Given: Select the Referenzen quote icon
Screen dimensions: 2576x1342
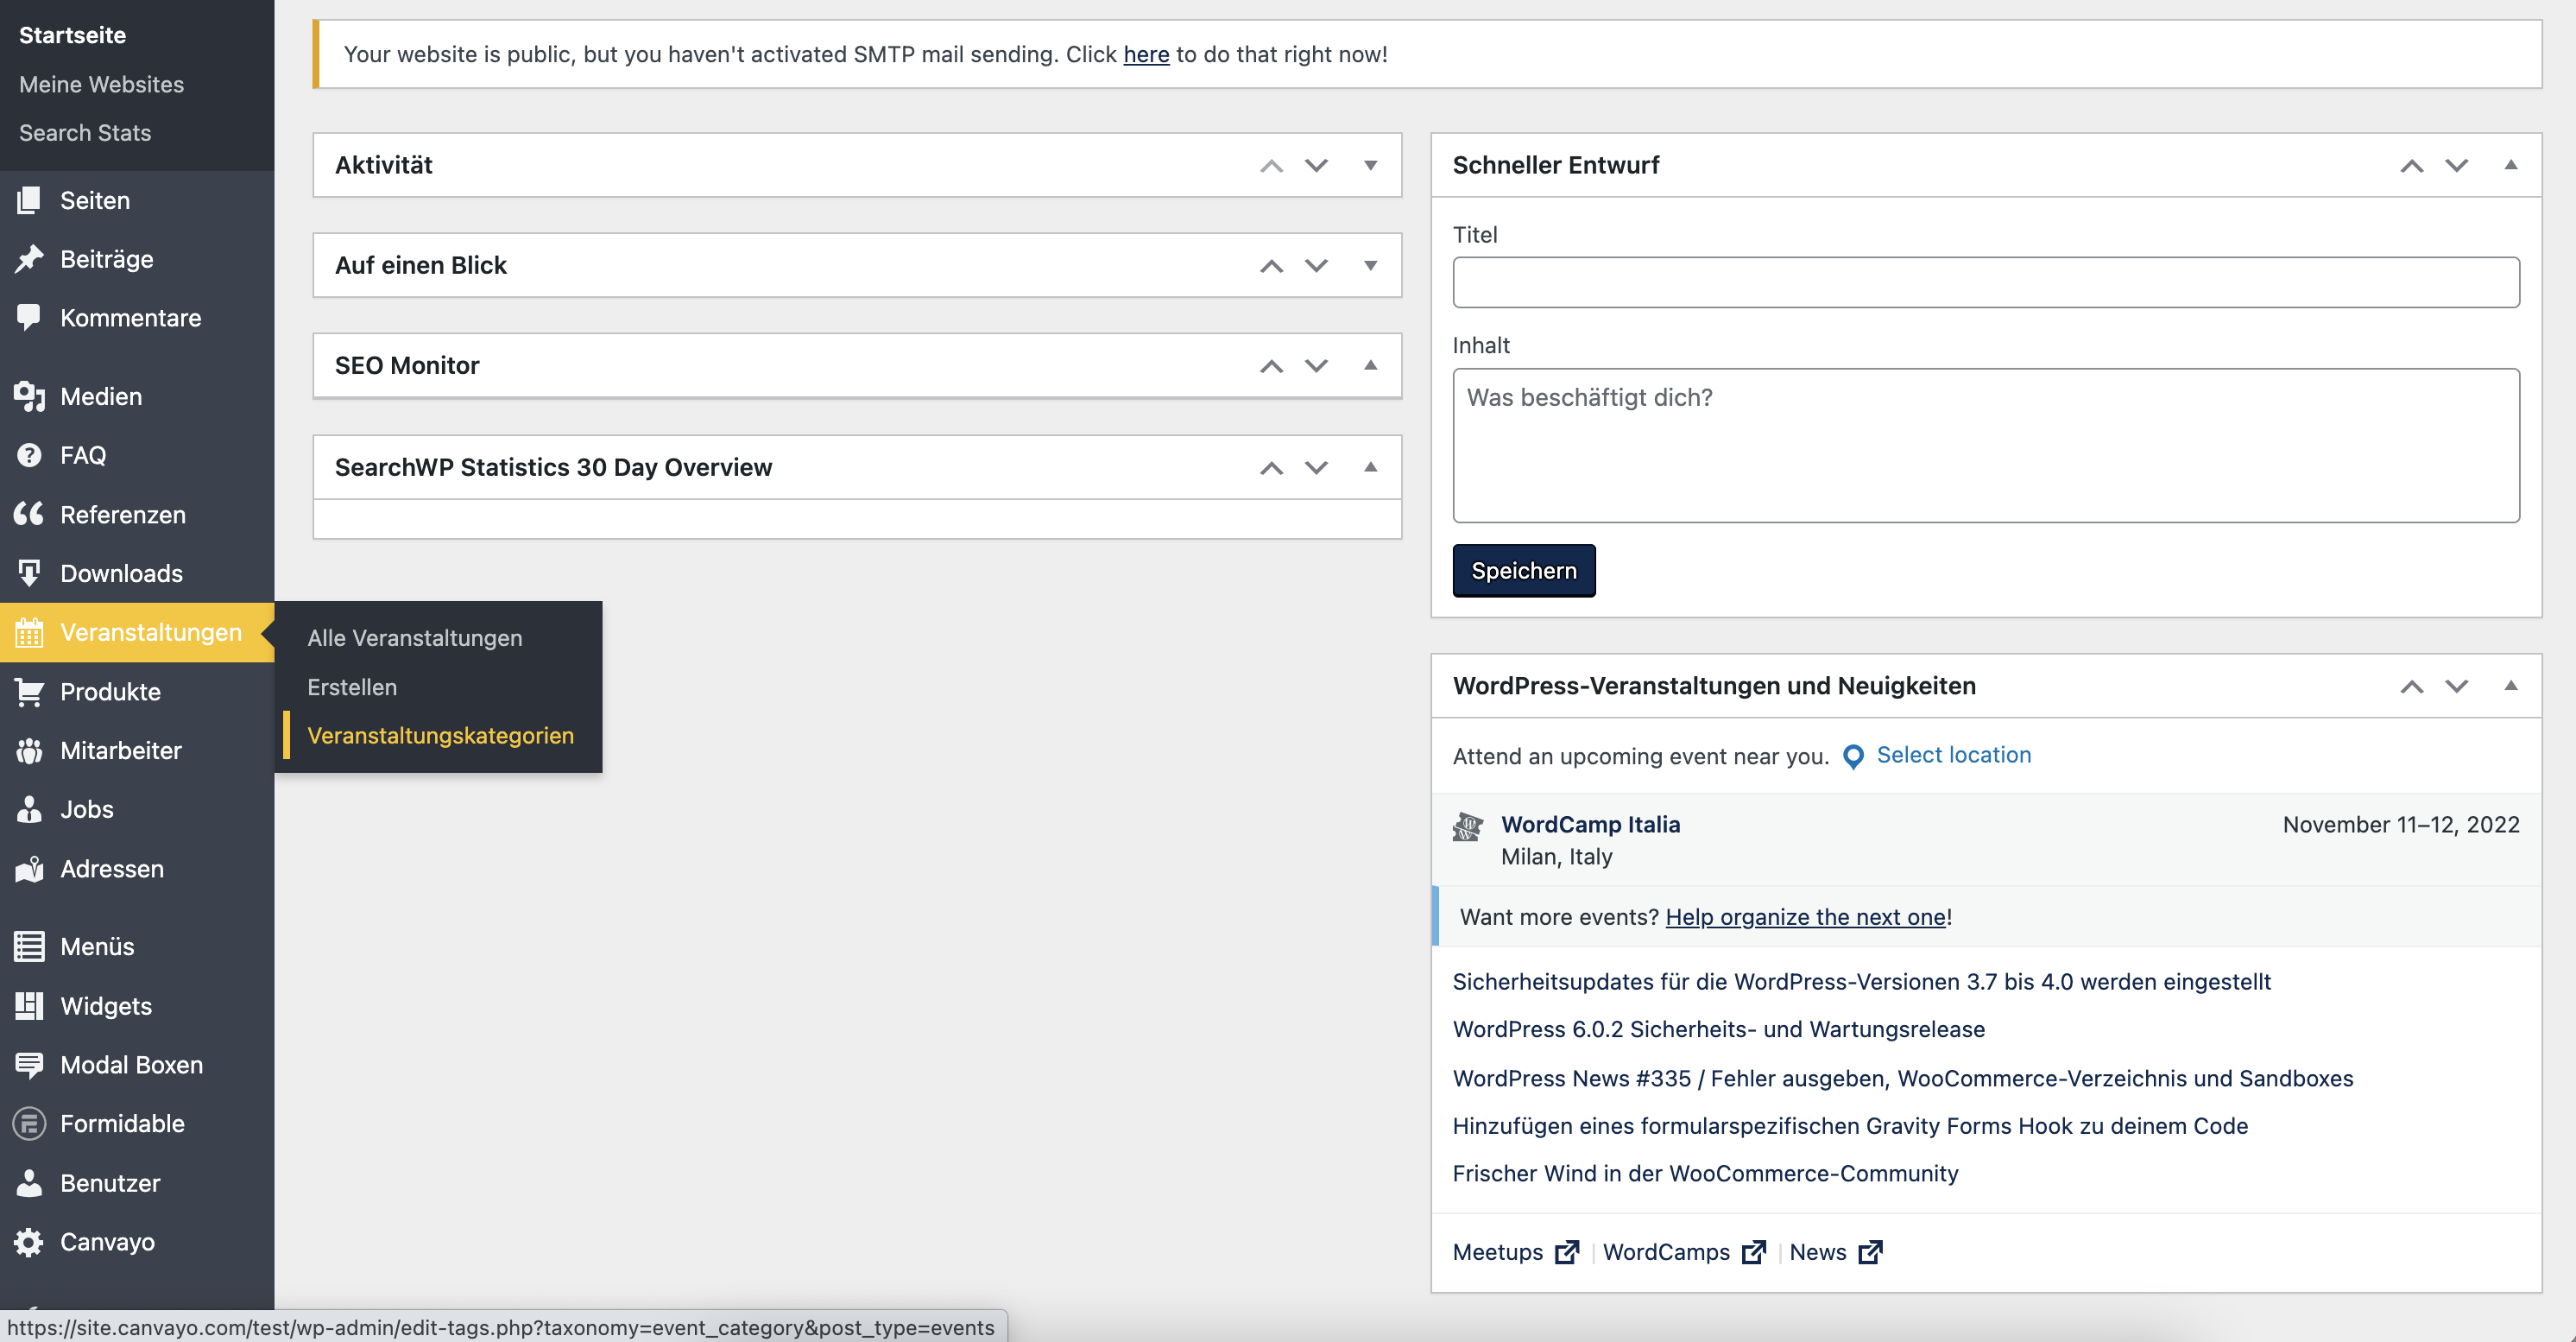Looking at the screenshot, I should [29, 514].
